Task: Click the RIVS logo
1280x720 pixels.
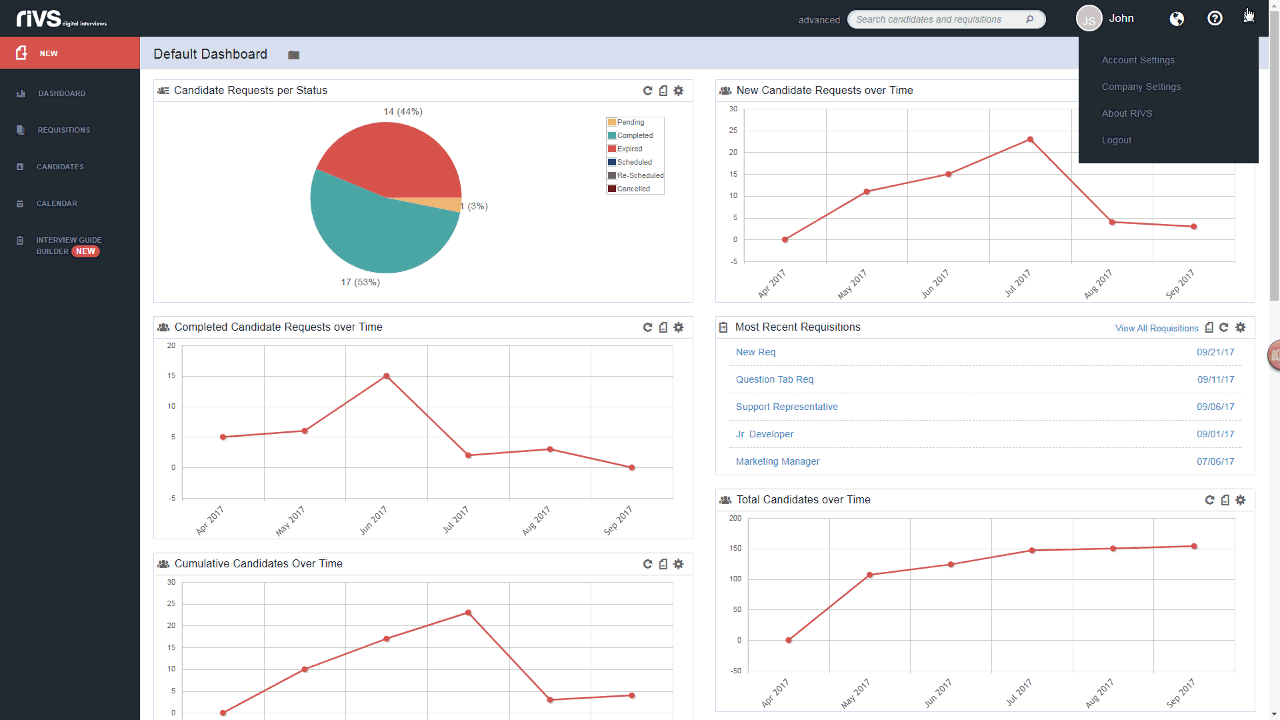Action: (61, 19)
